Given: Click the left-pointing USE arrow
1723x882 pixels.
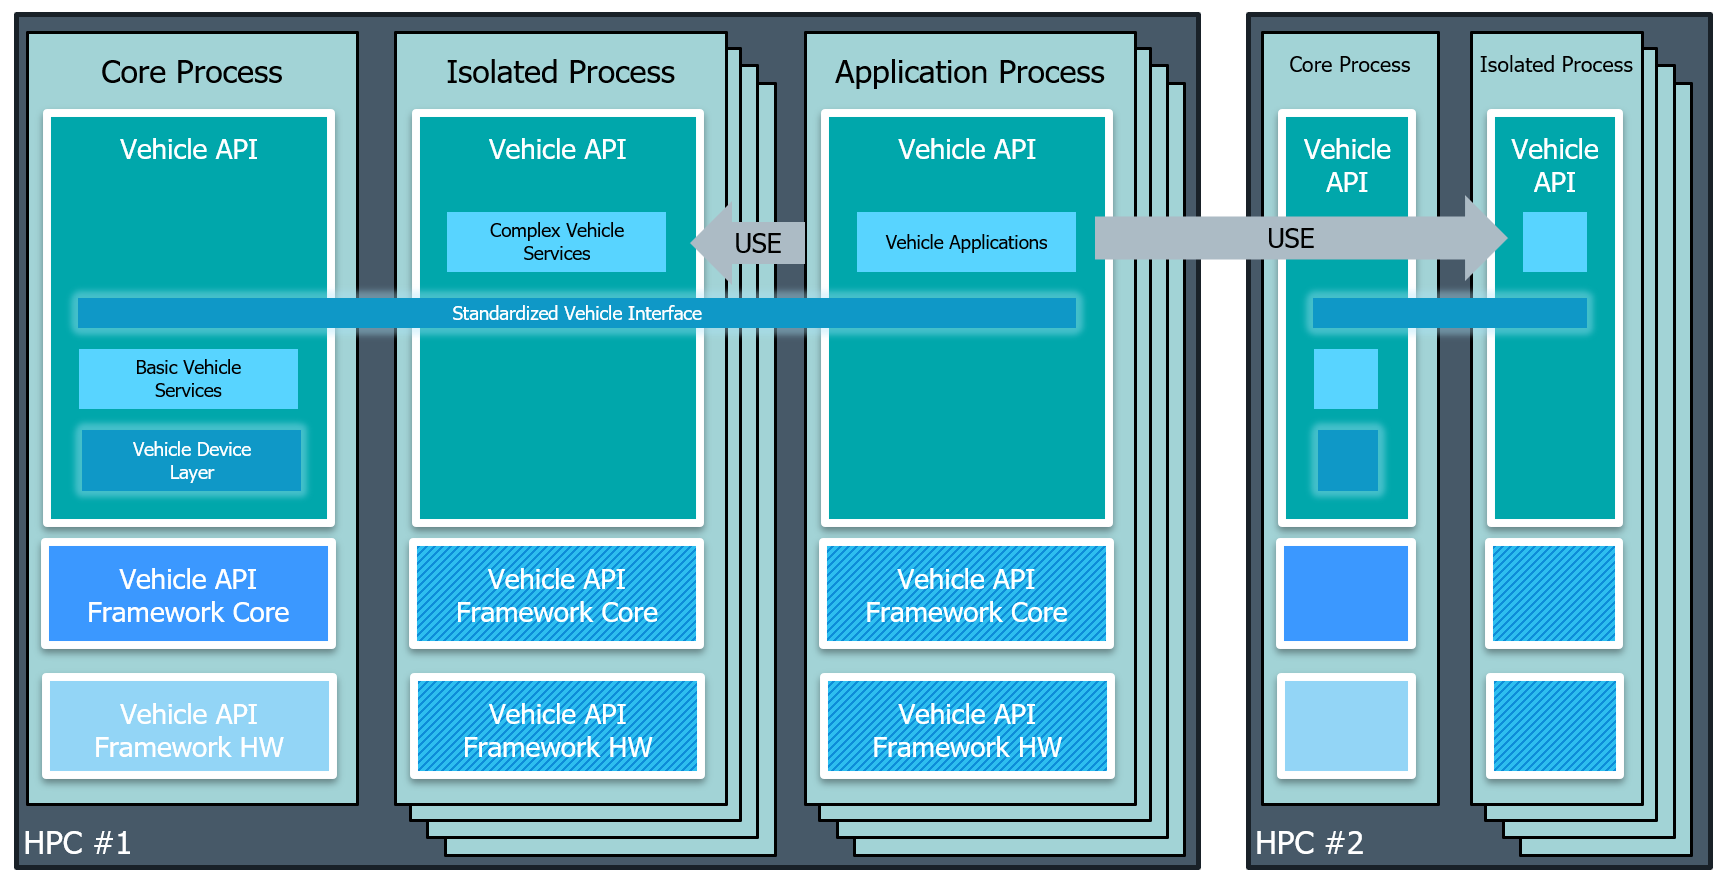Looking at the screenshot, I should click(750, 243).
